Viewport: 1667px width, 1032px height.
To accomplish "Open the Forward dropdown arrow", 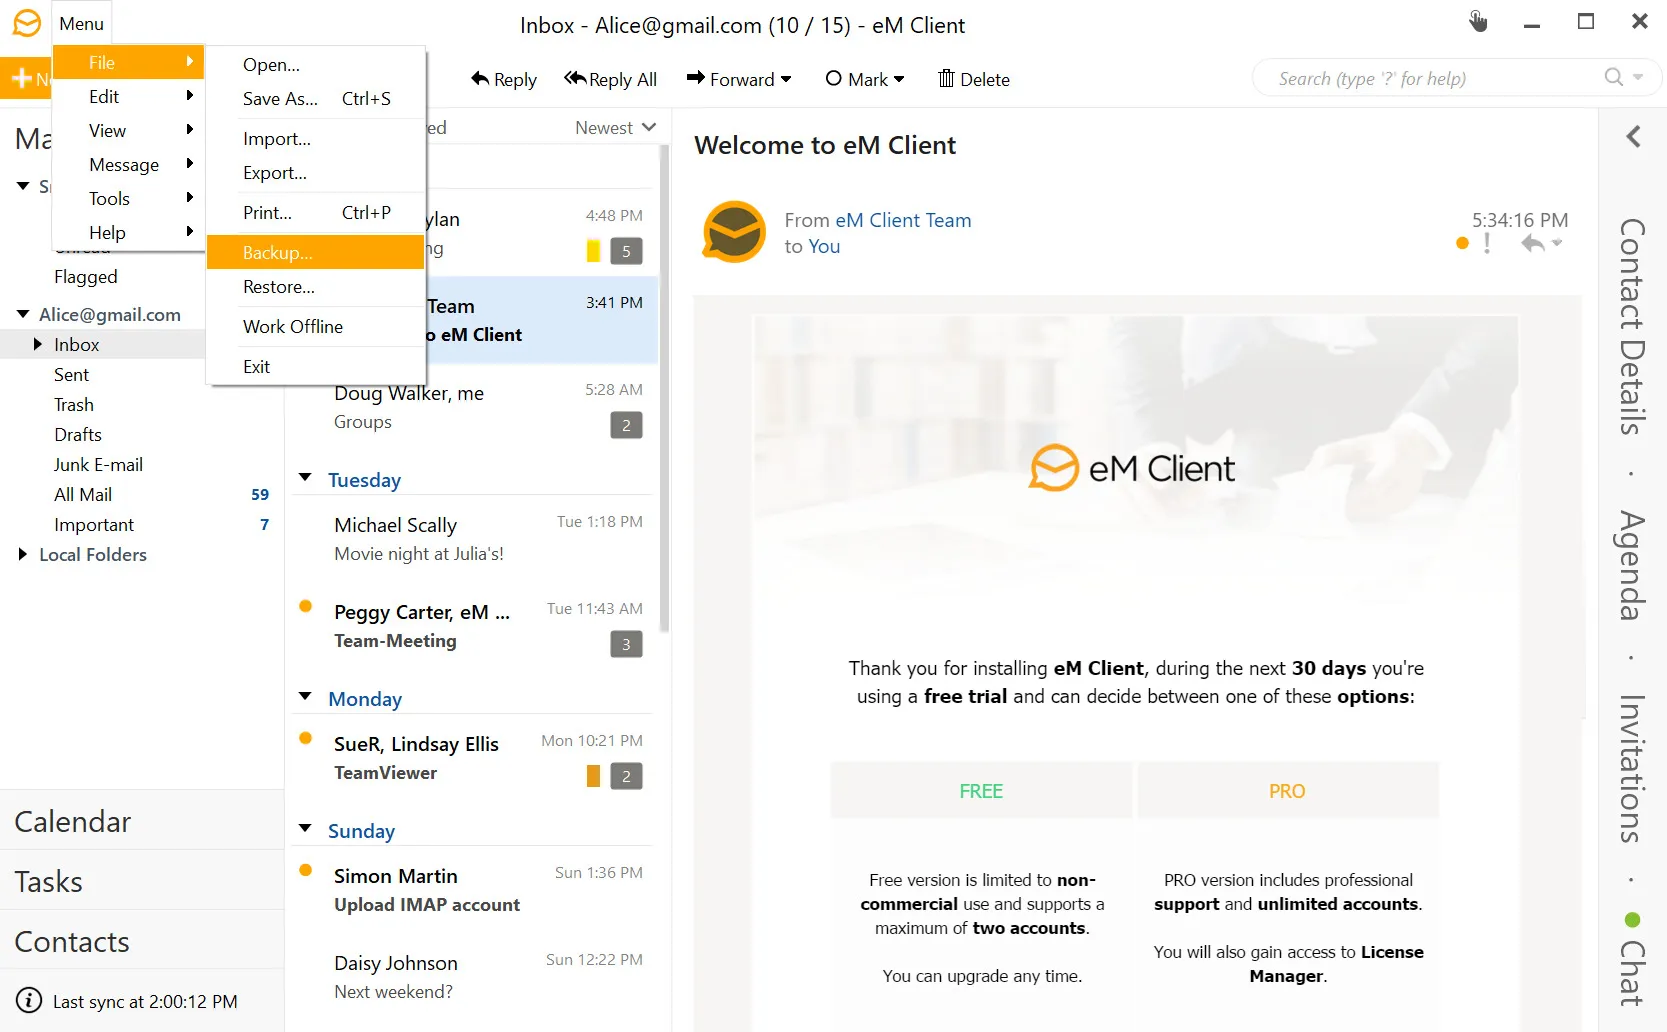I will 786,79.
